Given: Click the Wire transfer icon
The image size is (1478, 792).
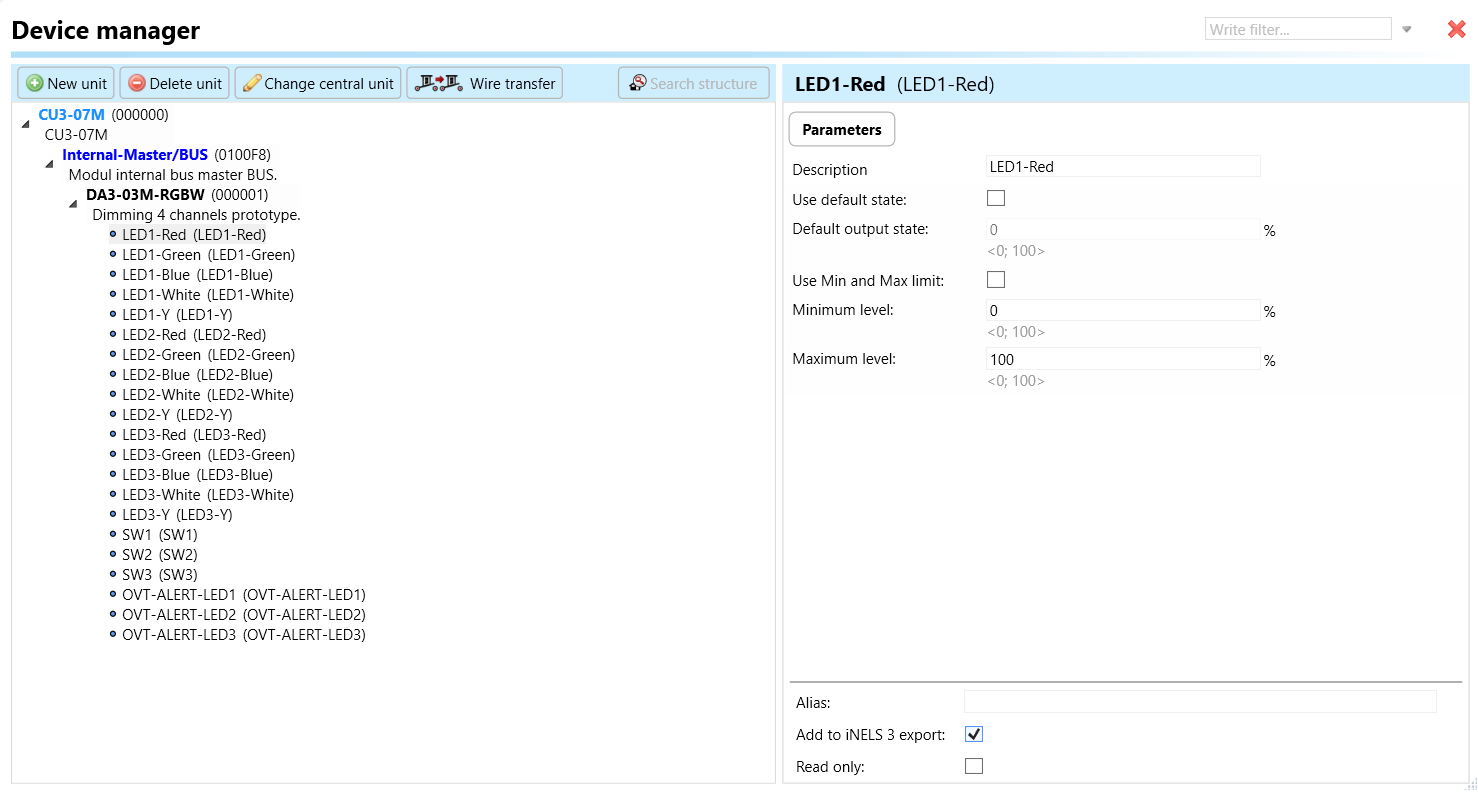Looking at the screenshot, I should 440,83.
